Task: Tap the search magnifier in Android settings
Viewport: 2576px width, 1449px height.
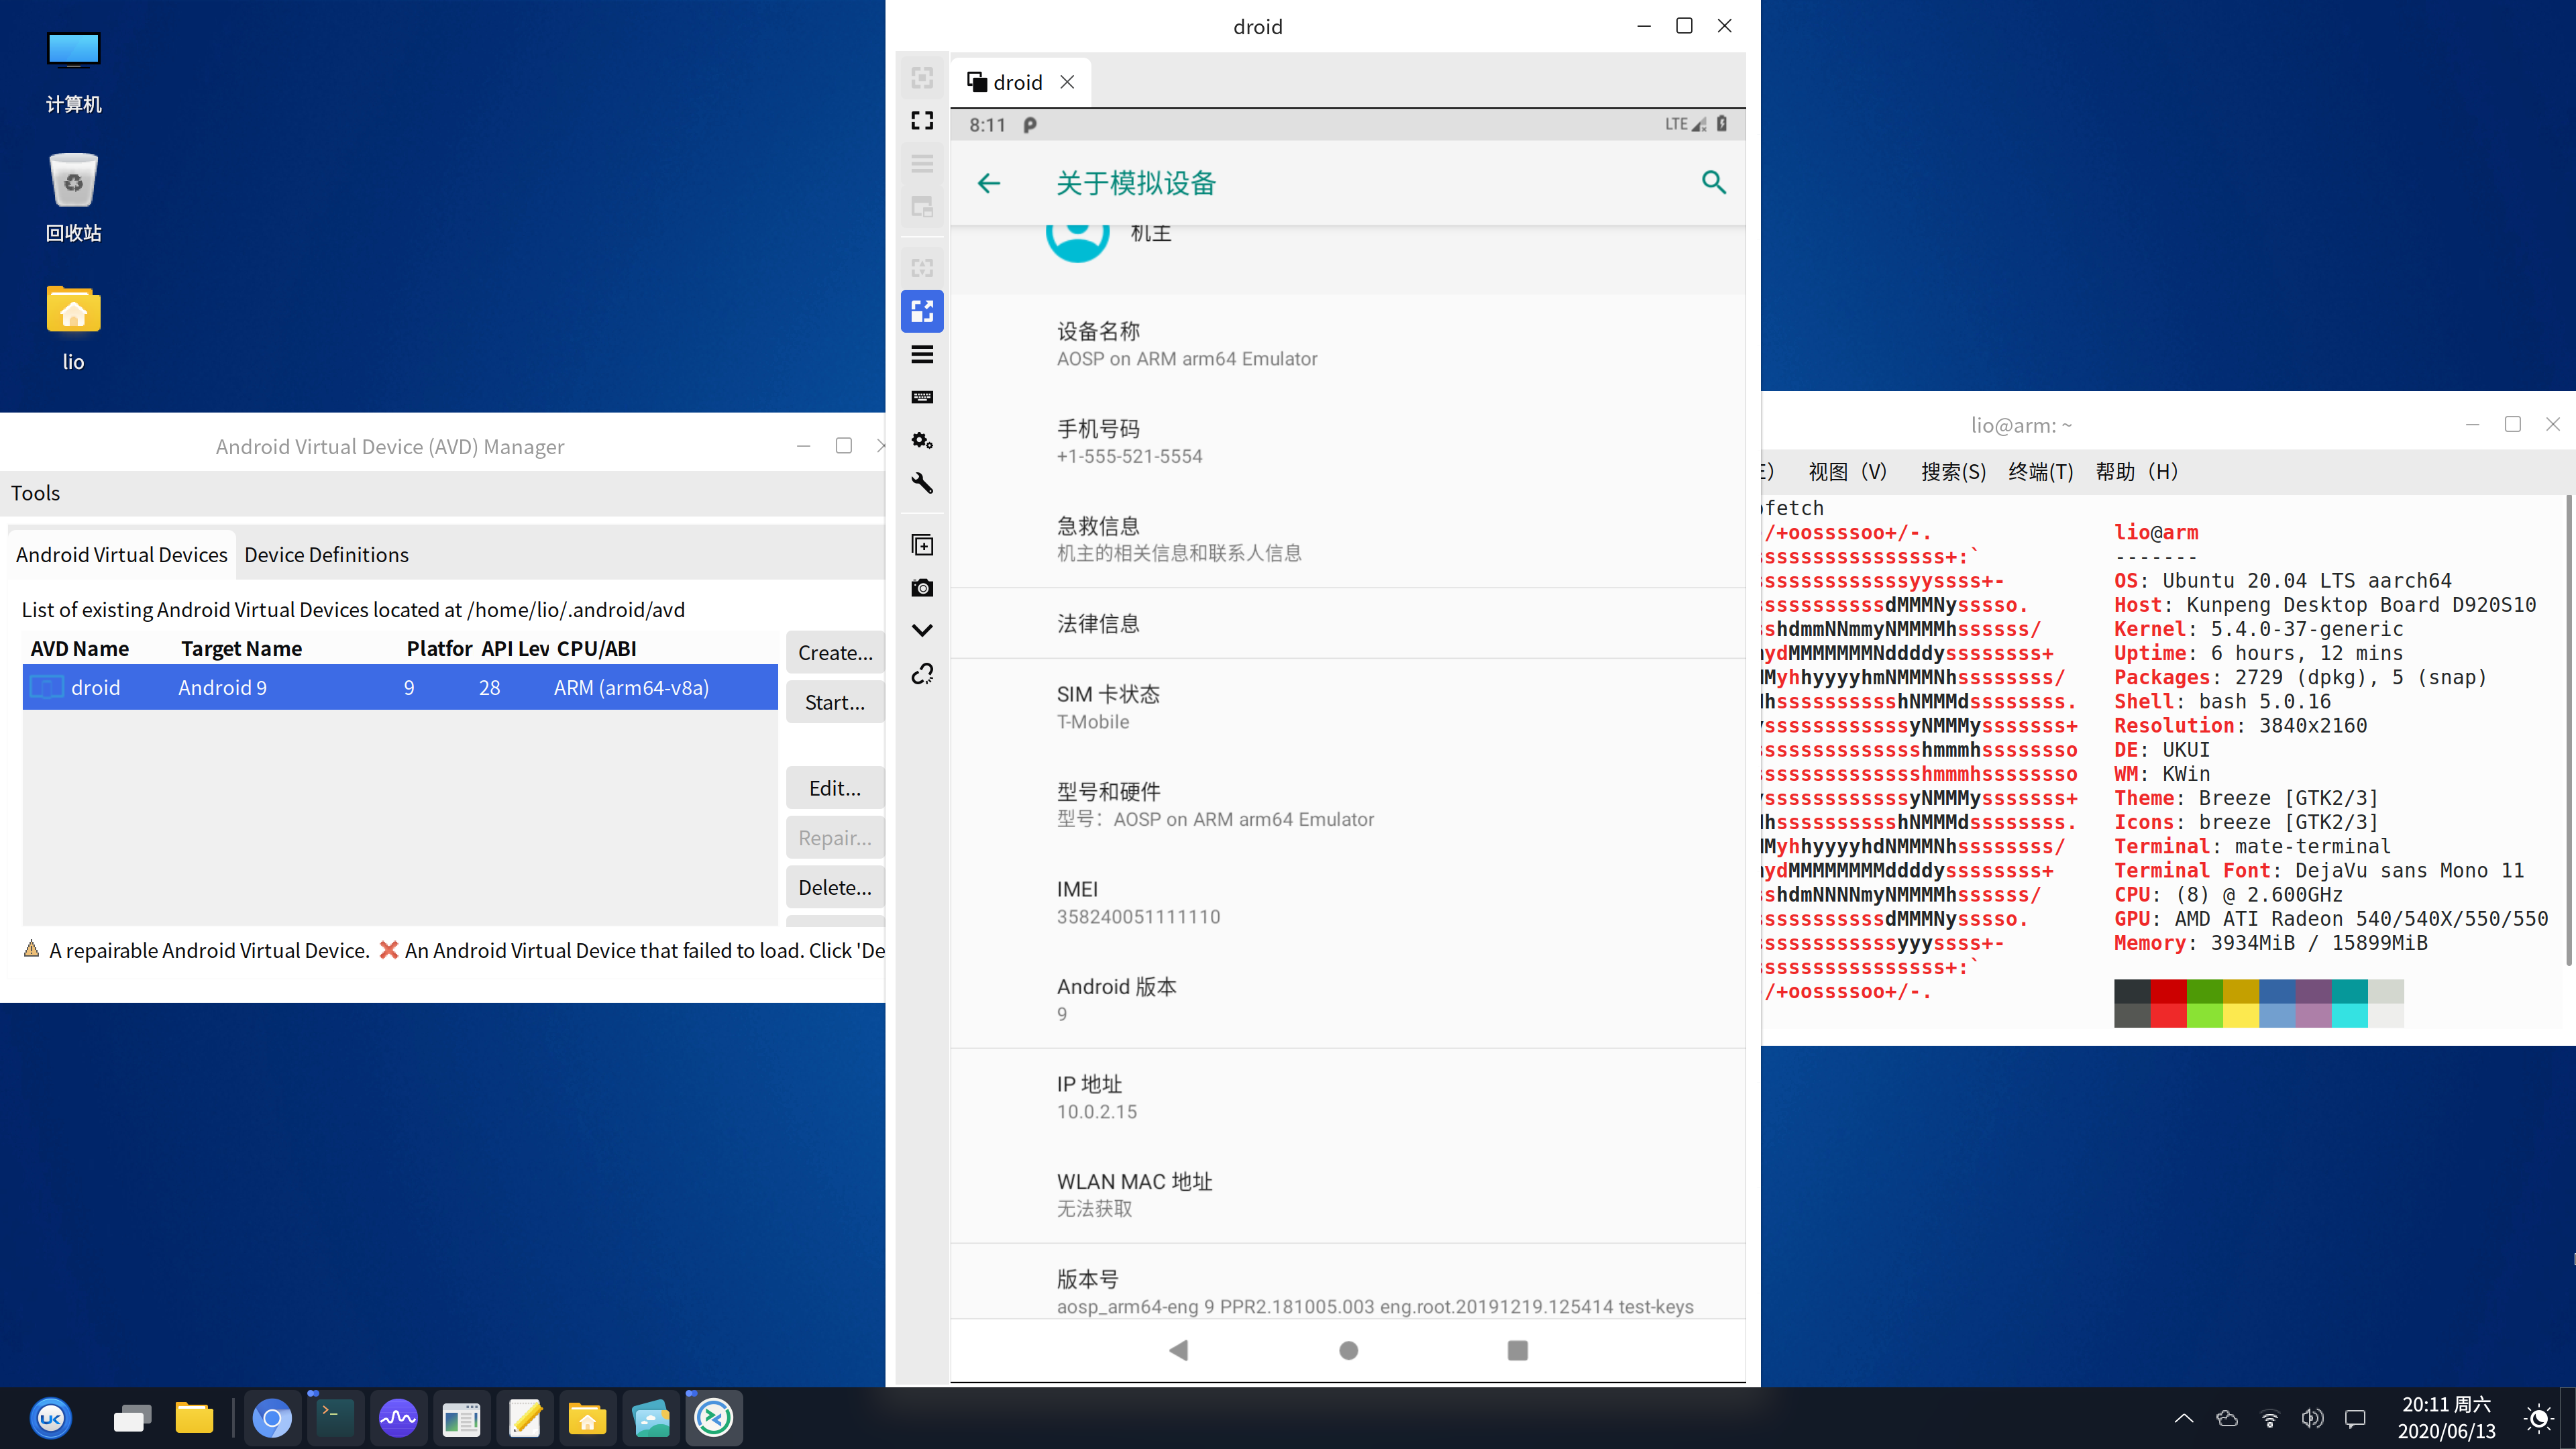Action: (x=1713, y=182)
